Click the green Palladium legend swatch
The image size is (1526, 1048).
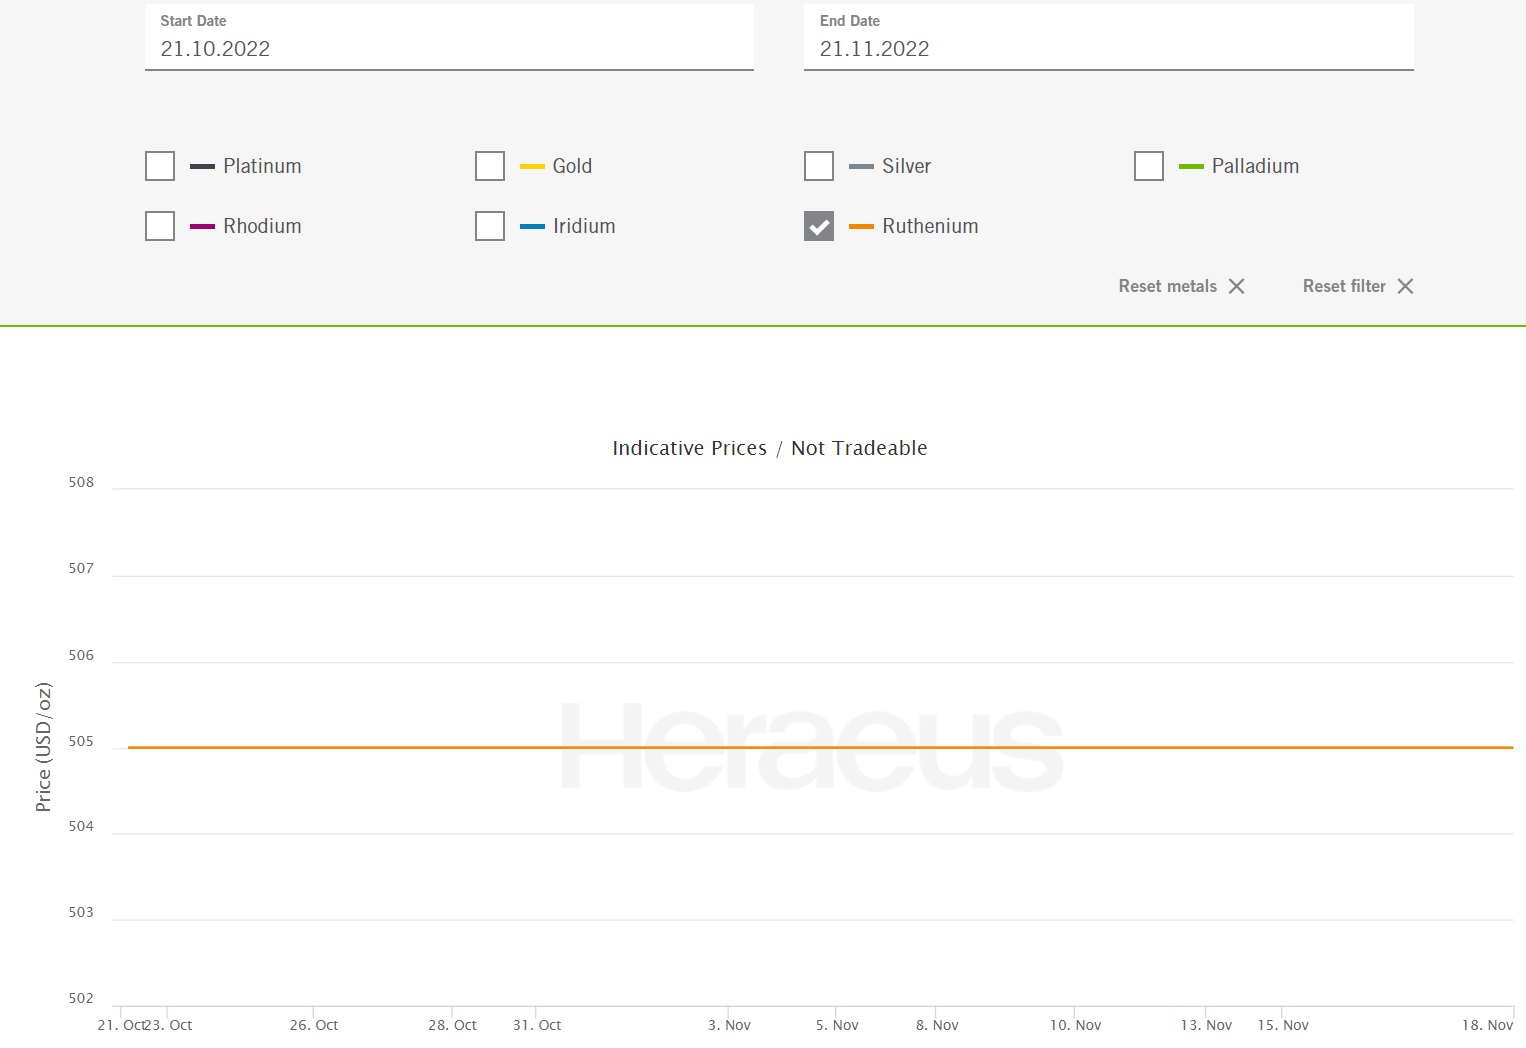pos(1191,167)
